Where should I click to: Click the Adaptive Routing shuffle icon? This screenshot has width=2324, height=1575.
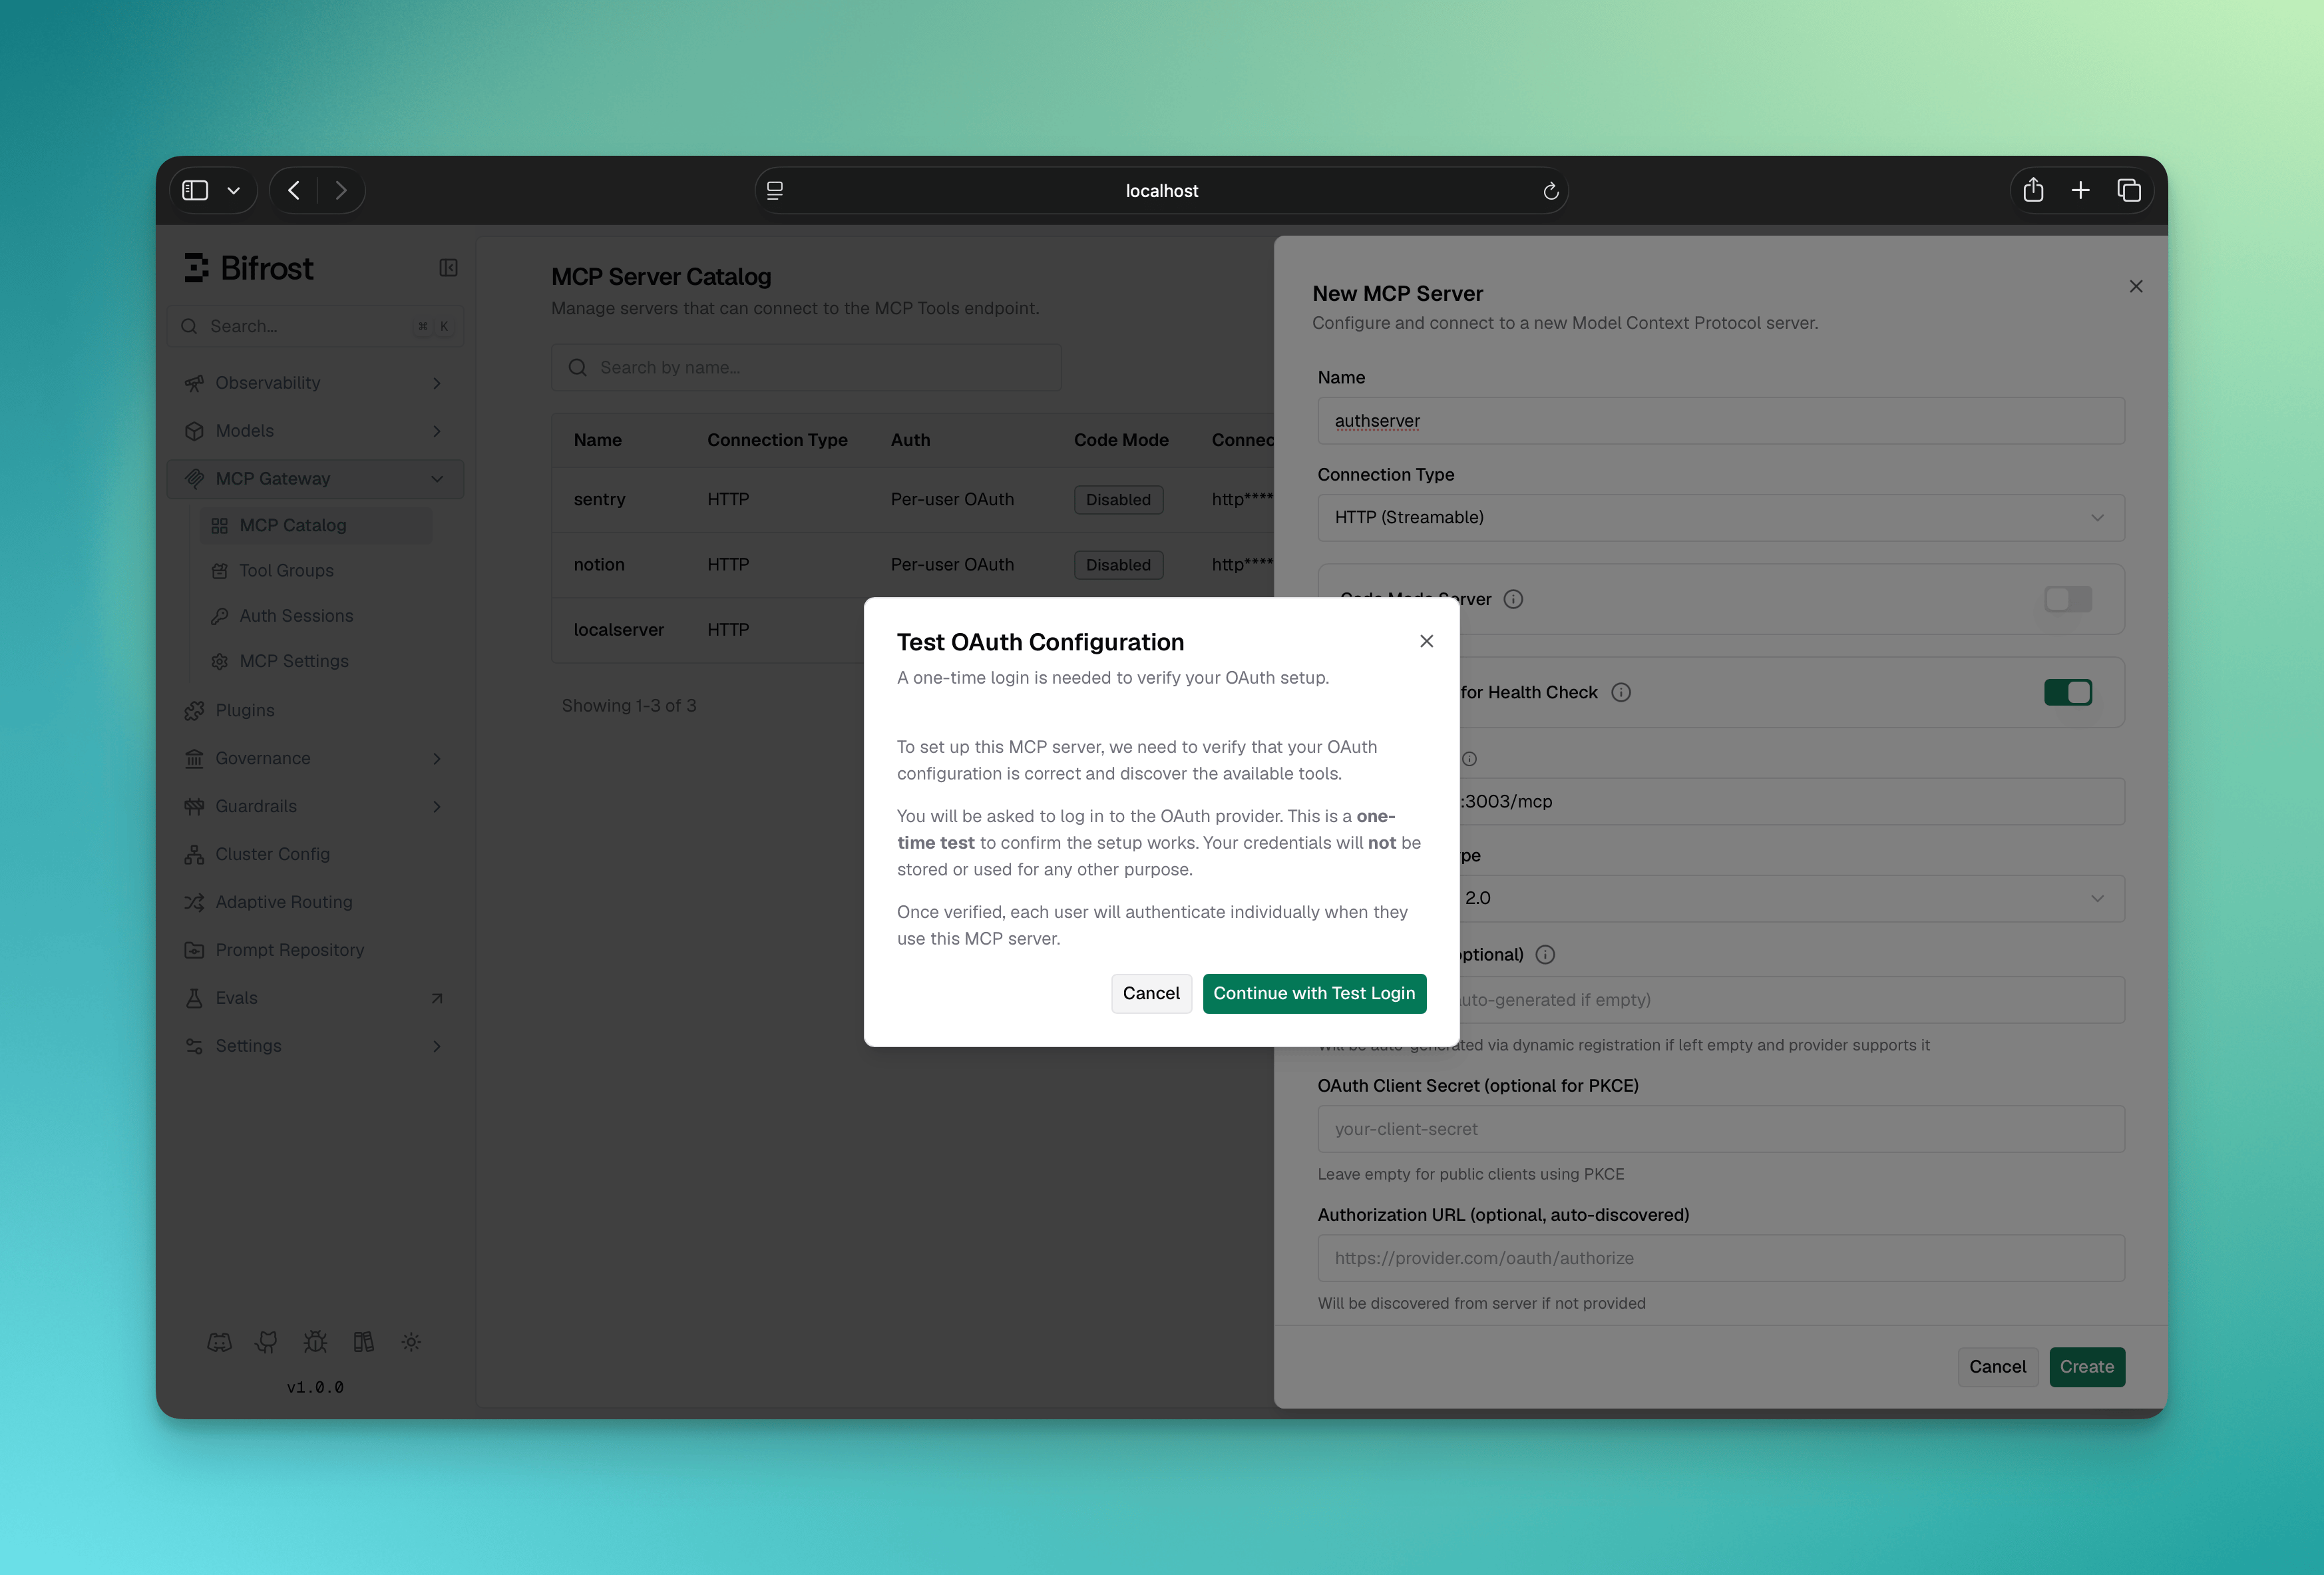pos(194,902)
